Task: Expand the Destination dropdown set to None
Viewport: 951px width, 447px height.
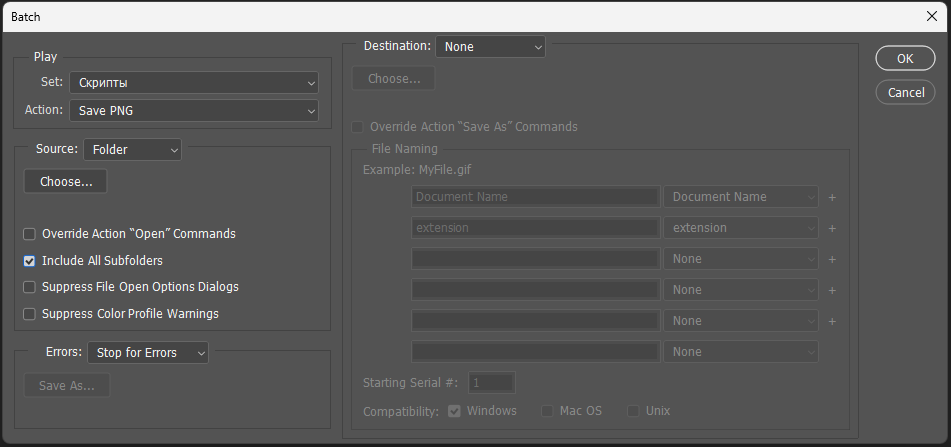Action: click(490, 47)
